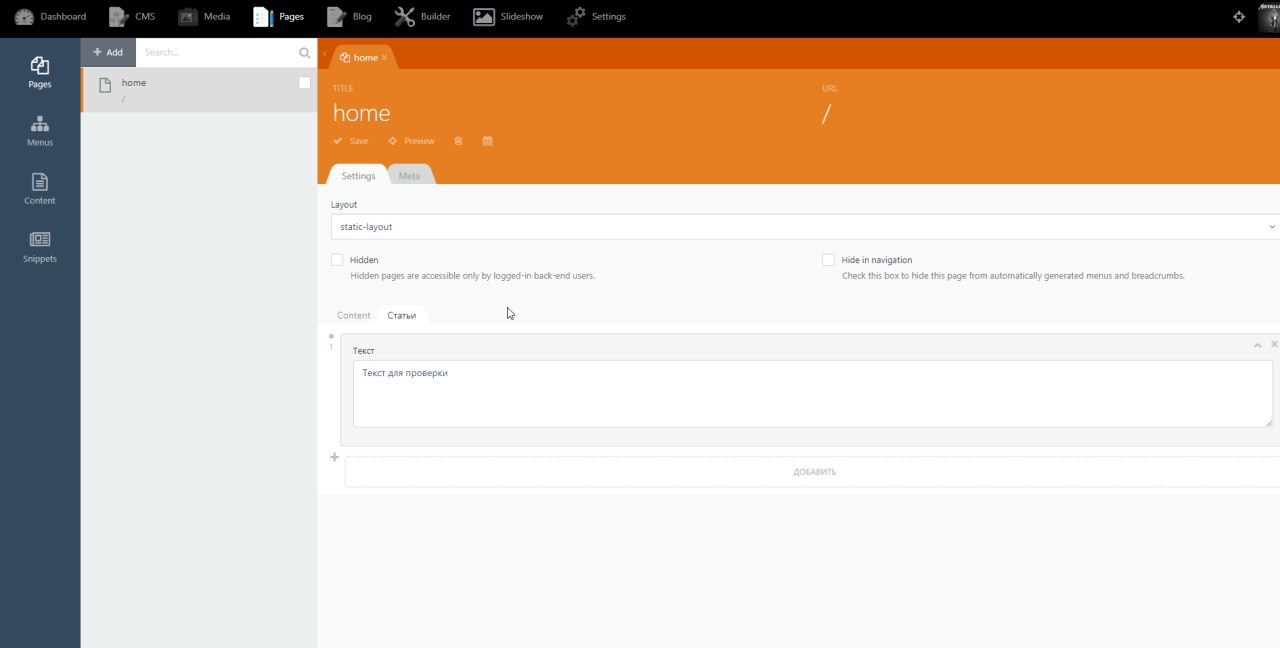
Task: Select Pages in the left sidebar
Action: point(40,73)
